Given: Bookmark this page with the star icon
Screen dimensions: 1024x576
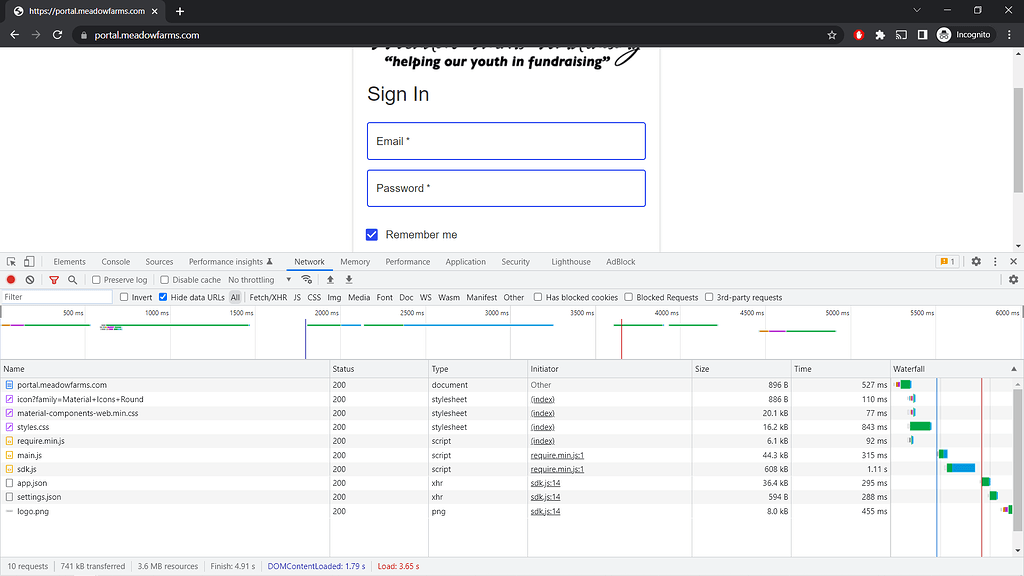Looking at the screenshot, I should pyautogui.click(x=831, y=35).
